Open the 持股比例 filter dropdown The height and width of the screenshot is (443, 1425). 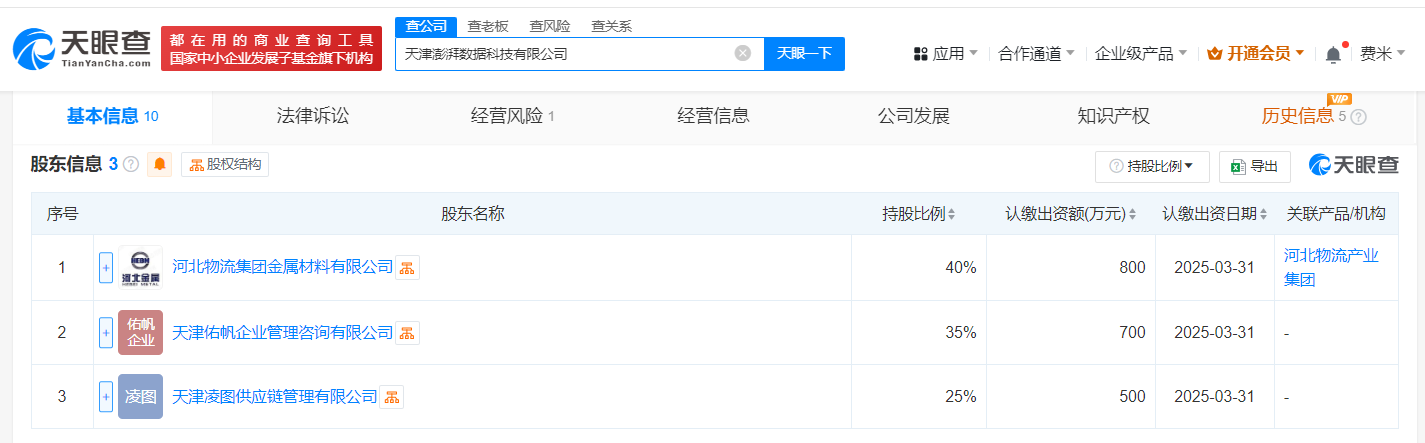click(1152, 166)
